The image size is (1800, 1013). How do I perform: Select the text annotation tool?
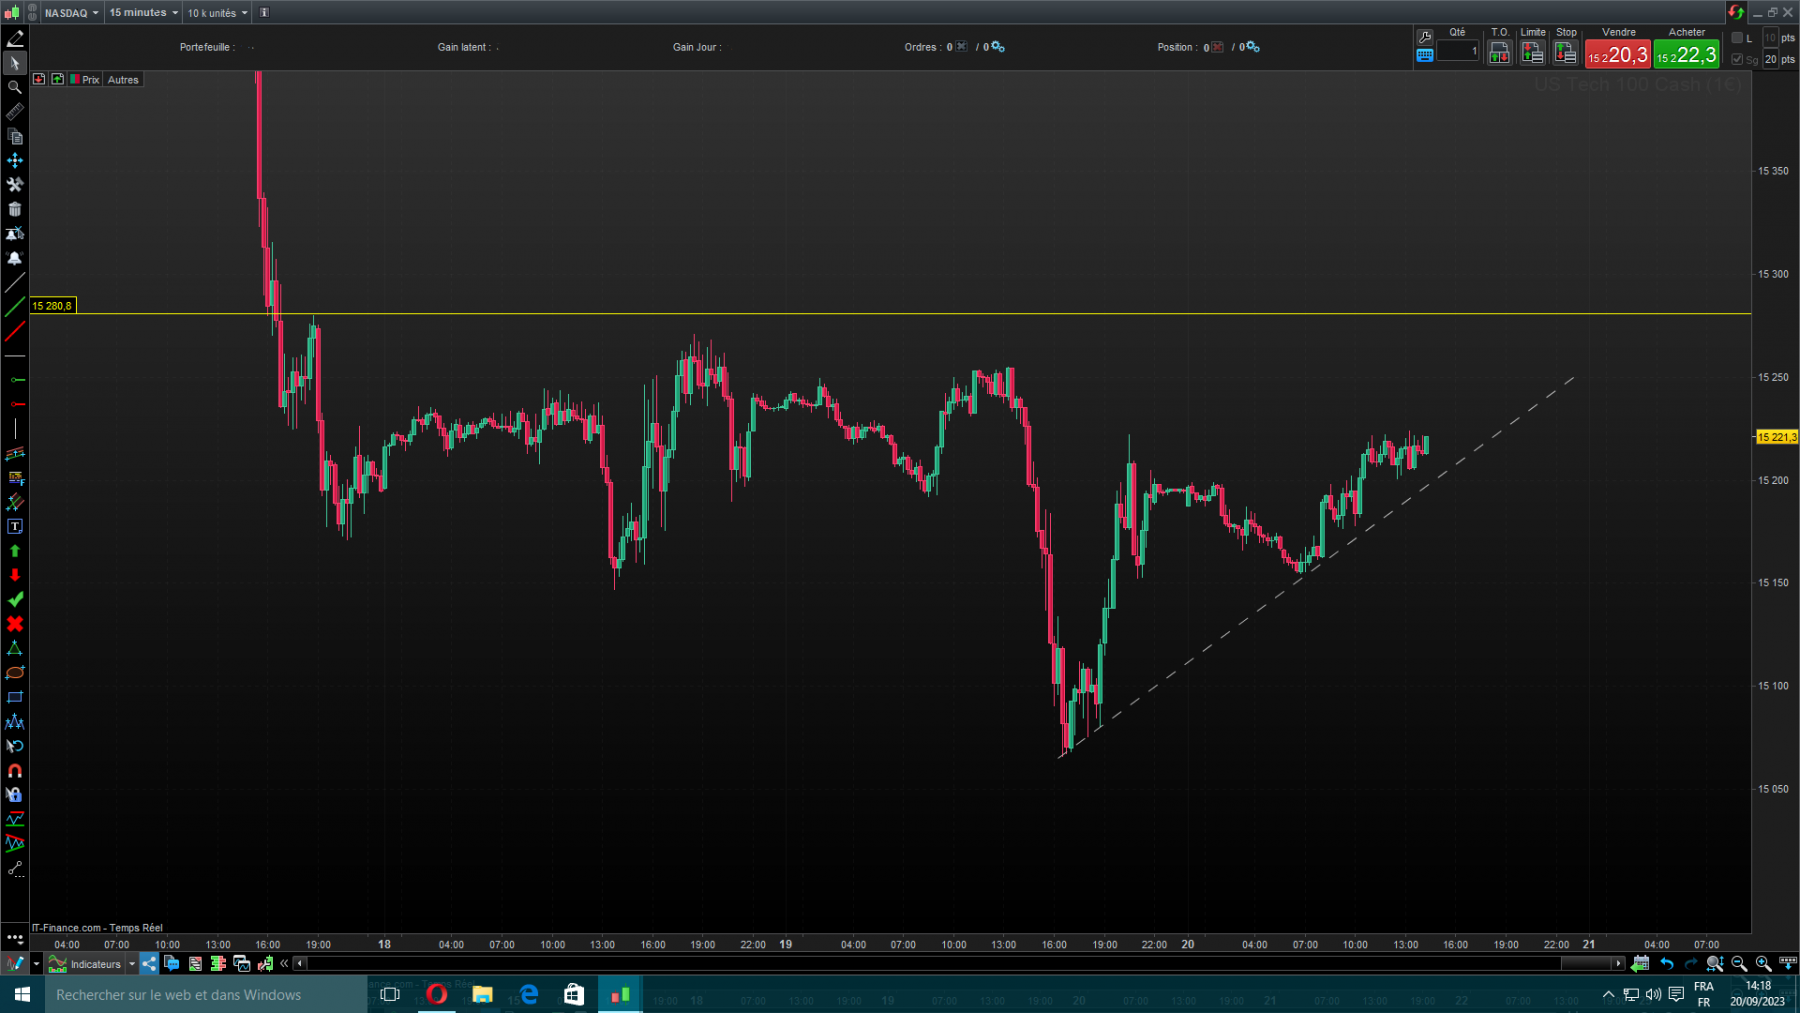click(x=15, y=526)
